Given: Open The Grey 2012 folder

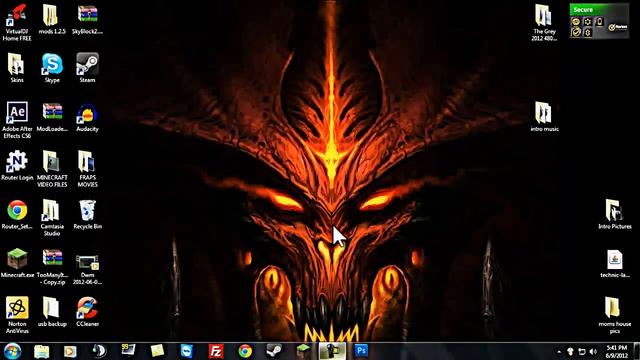Looking at the screenshot, I should pyautogui.click(x=544, y=22).
